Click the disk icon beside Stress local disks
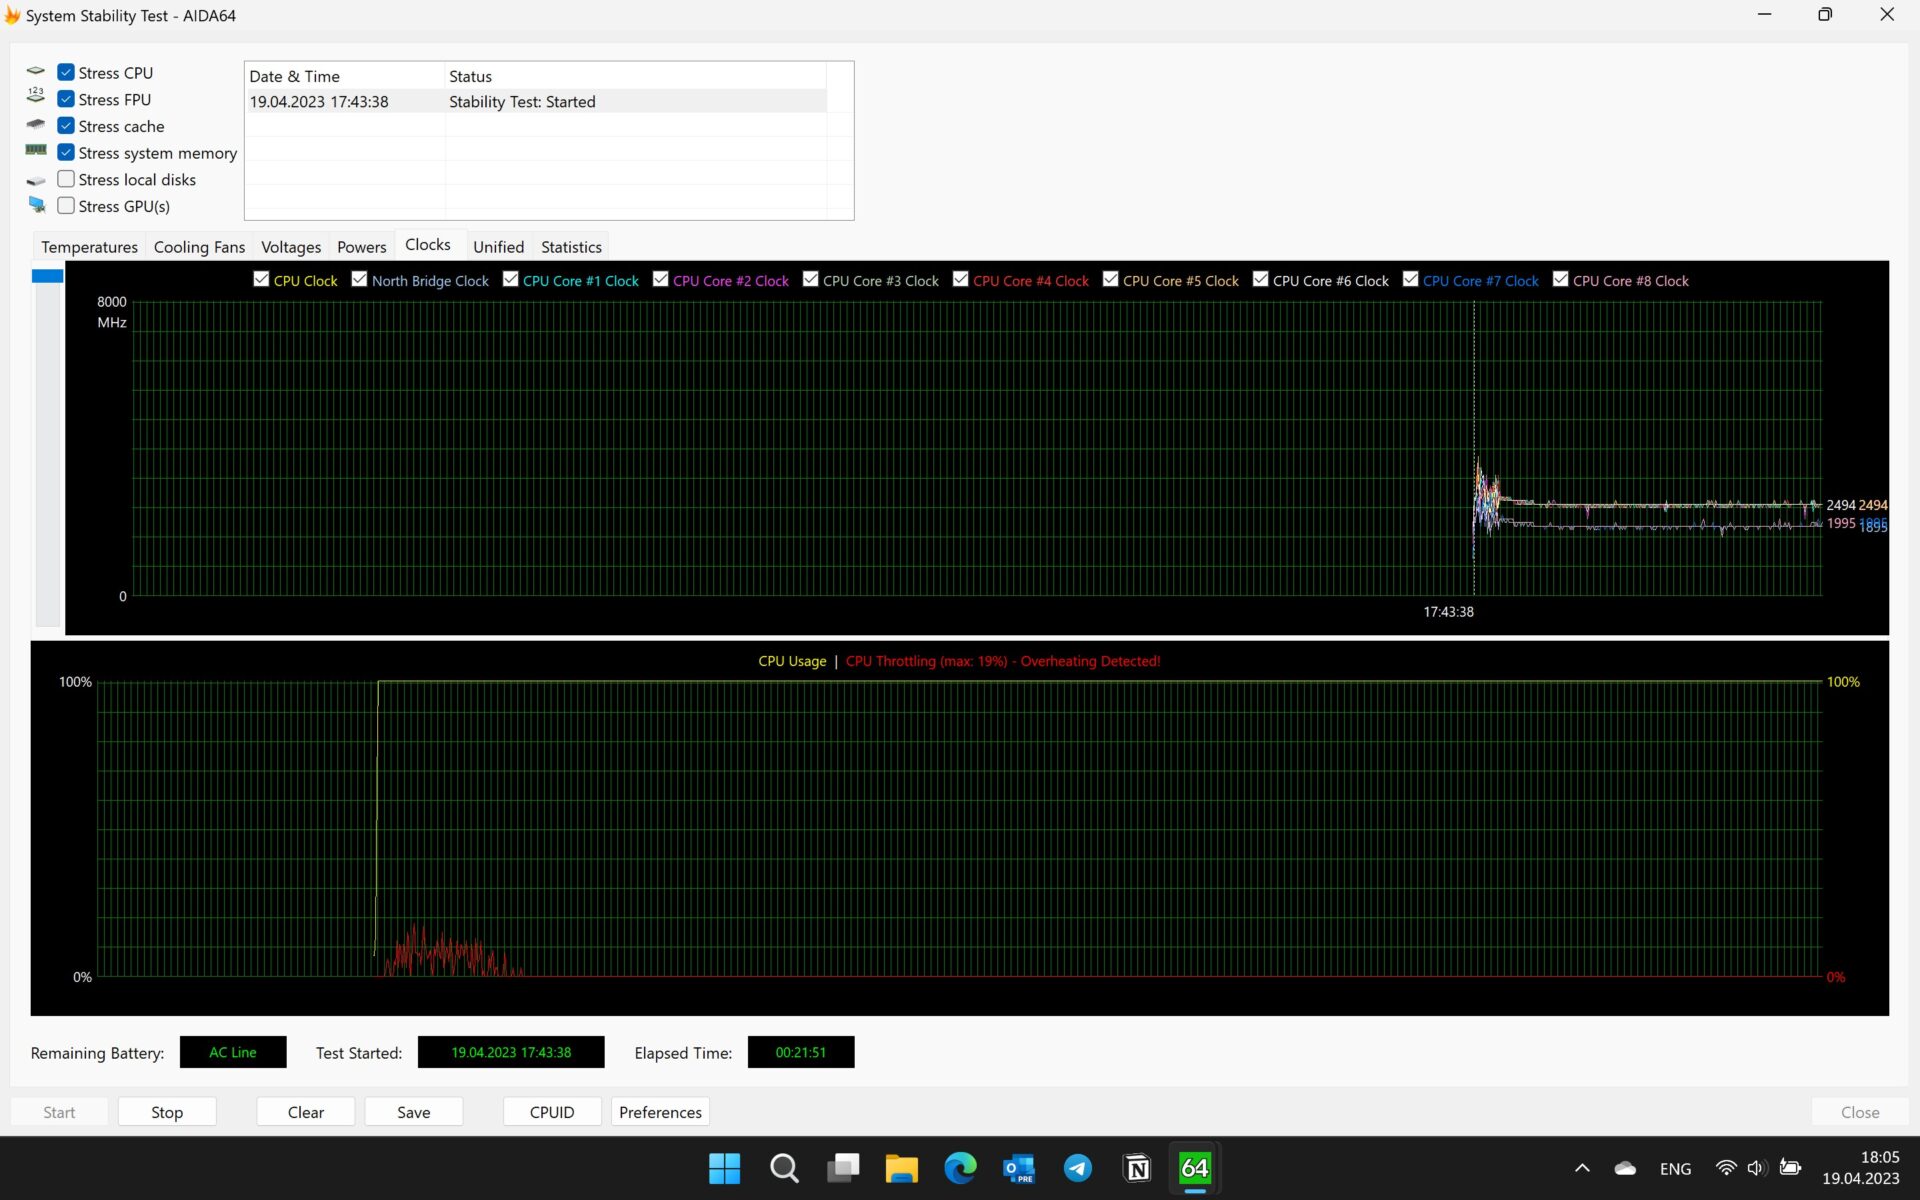This screenshot has width=1920, height=1200. click(x=36, y=181)
